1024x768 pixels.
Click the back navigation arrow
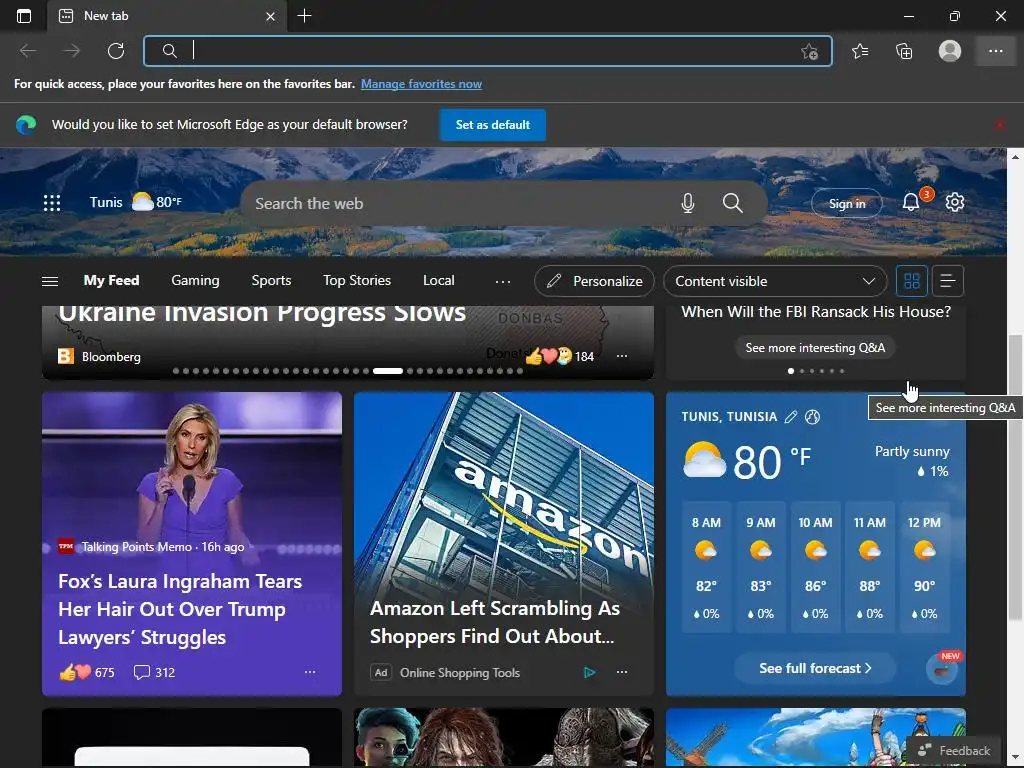click(x=27, y=51)
